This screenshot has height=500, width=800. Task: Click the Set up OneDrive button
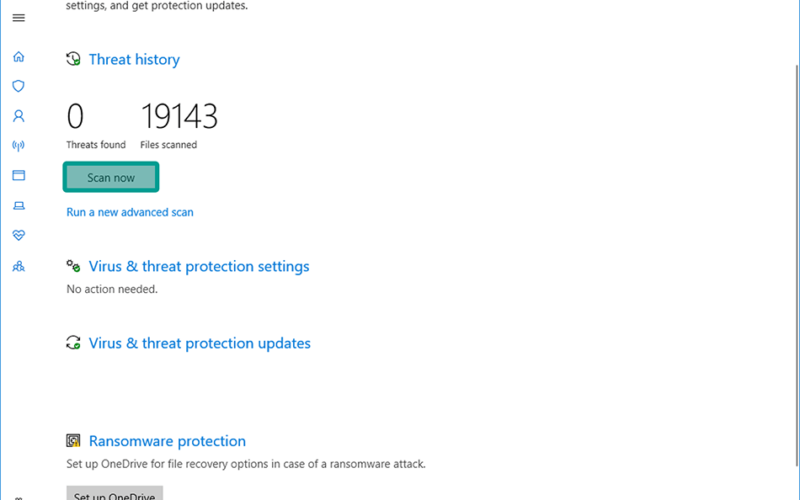coord(114,493)
